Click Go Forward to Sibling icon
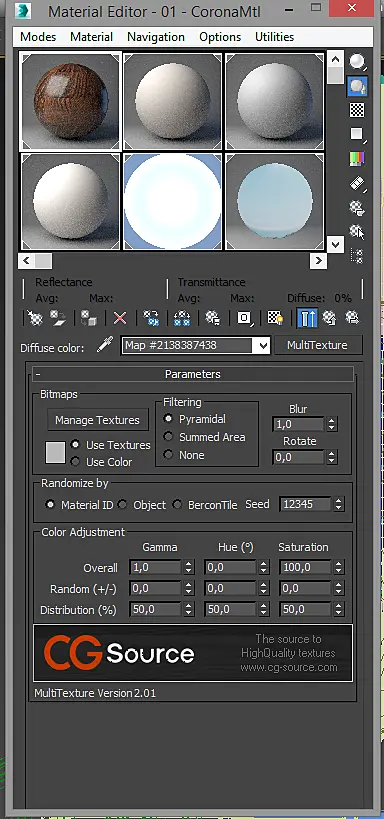384x819 pixels. click(352, 318)
